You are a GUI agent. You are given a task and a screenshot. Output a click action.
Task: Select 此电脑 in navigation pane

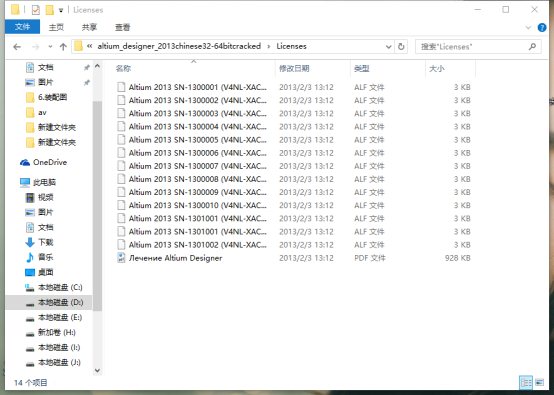pos(44,182)
